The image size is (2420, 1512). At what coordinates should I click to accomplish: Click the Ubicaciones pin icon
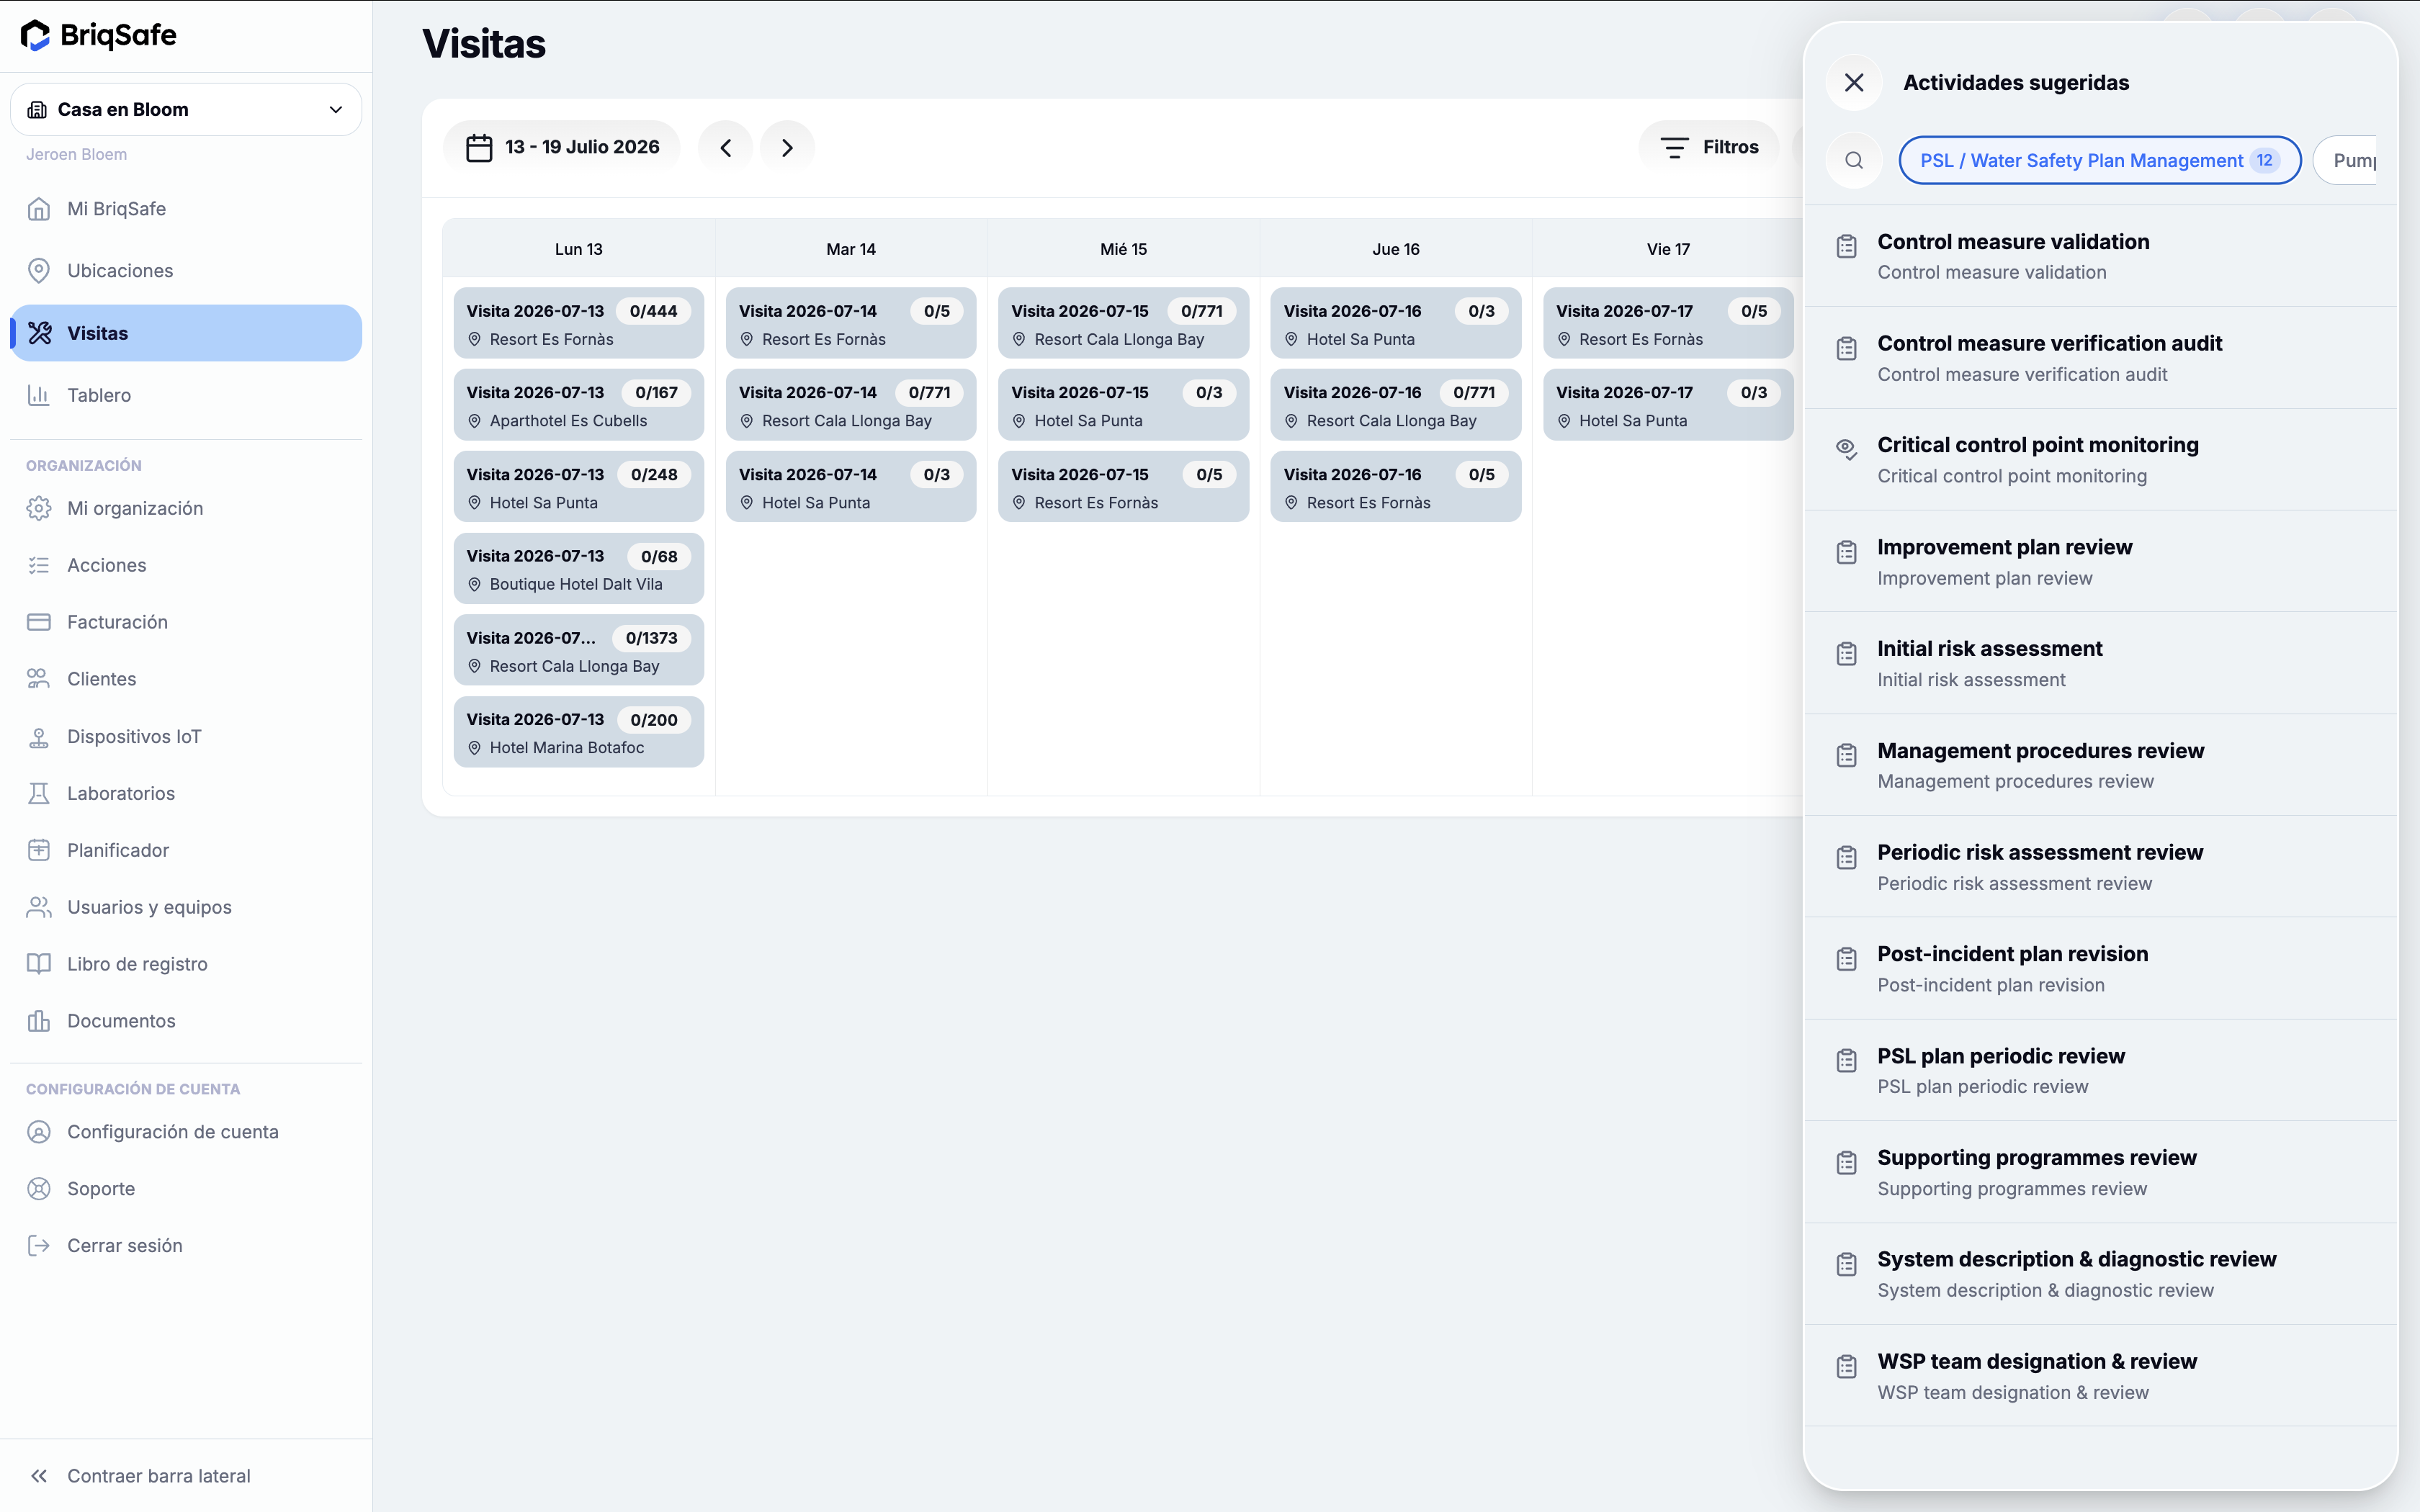click(x=39, y=271)
